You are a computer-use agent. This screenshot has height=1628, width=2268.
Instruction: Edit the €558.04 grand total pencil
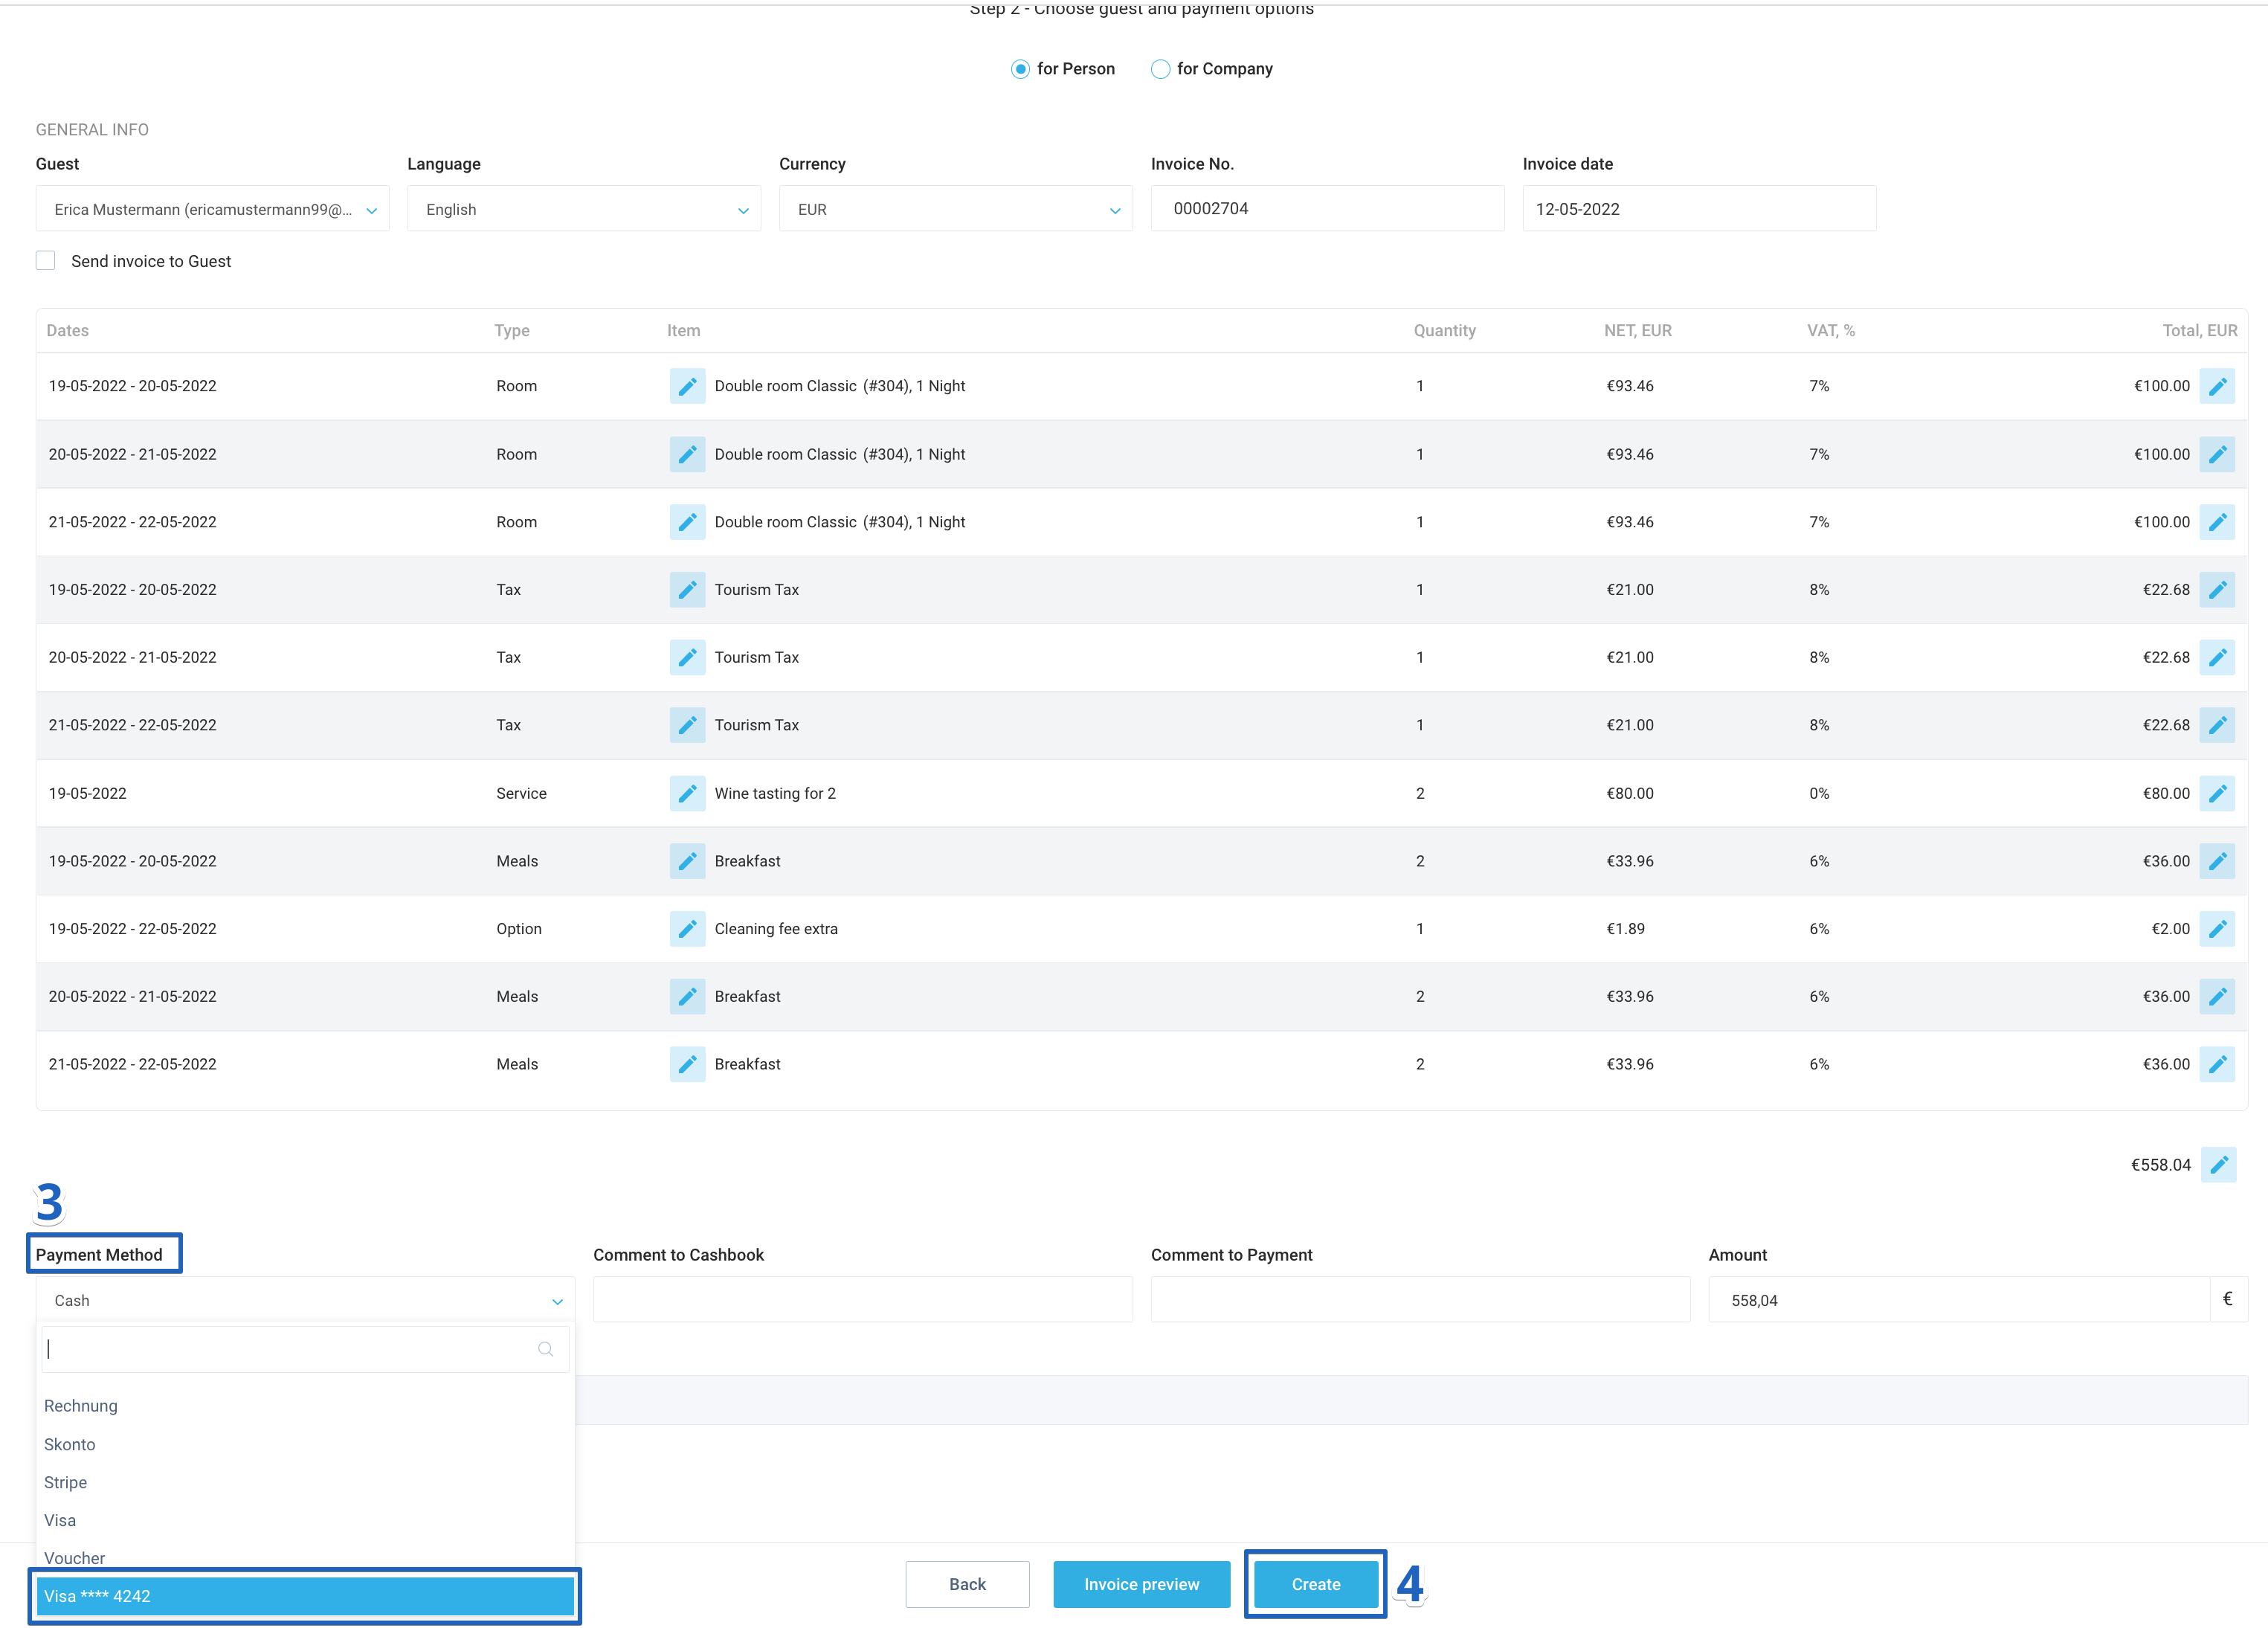[2218, 1164]
